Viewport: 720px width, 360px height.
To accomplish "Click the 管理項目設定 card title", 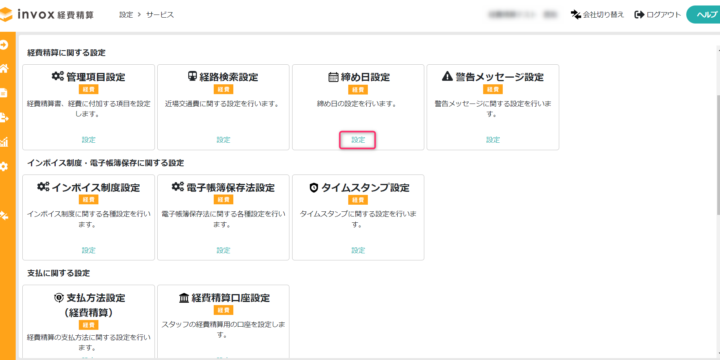I will [x=96, y=77].
